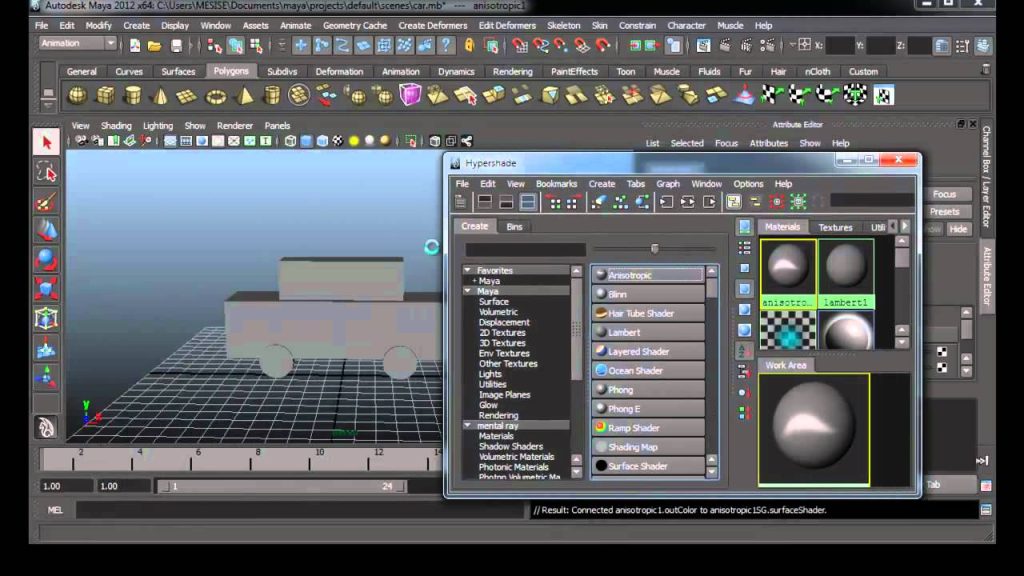Image resolution: width=1024 pixels, height=576 pixels.
Task: Select the lambert1 material swatch
Action: click(846, 273)
